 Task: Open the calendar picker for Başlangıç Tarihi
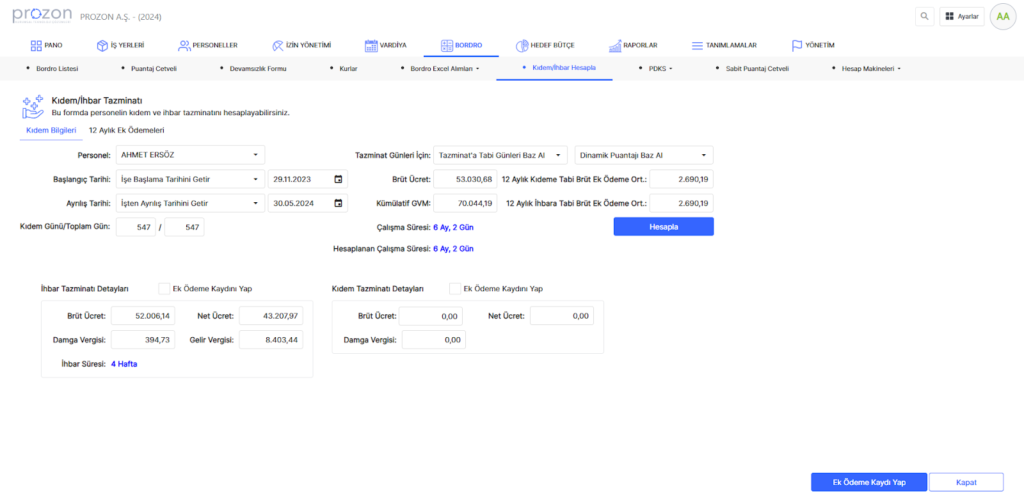click(338, 179)
